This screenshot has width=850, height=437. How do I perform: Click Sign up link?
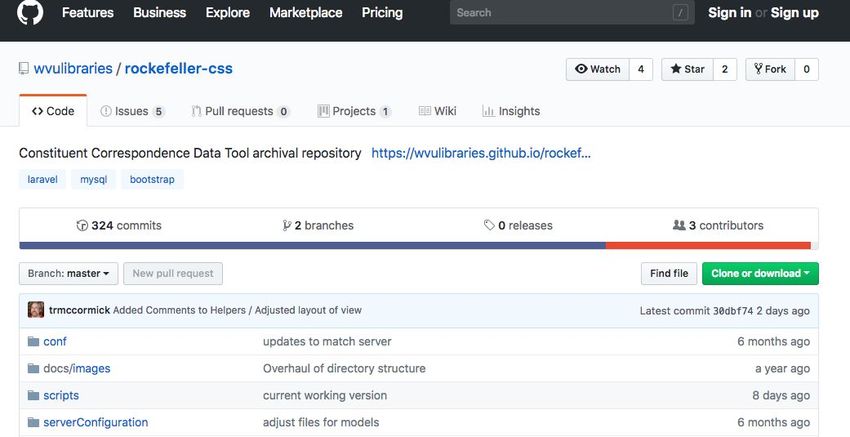795,12
